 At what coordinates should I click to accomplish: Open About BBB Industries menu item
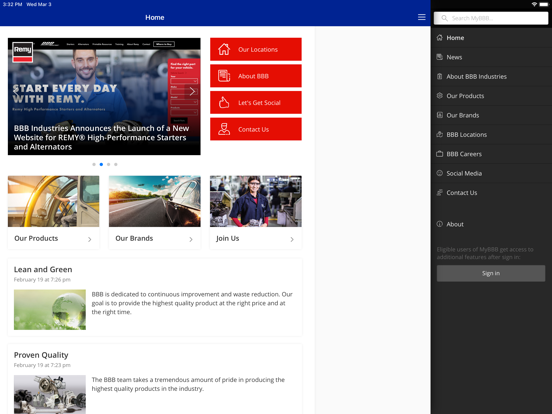(x=491, y=76)
